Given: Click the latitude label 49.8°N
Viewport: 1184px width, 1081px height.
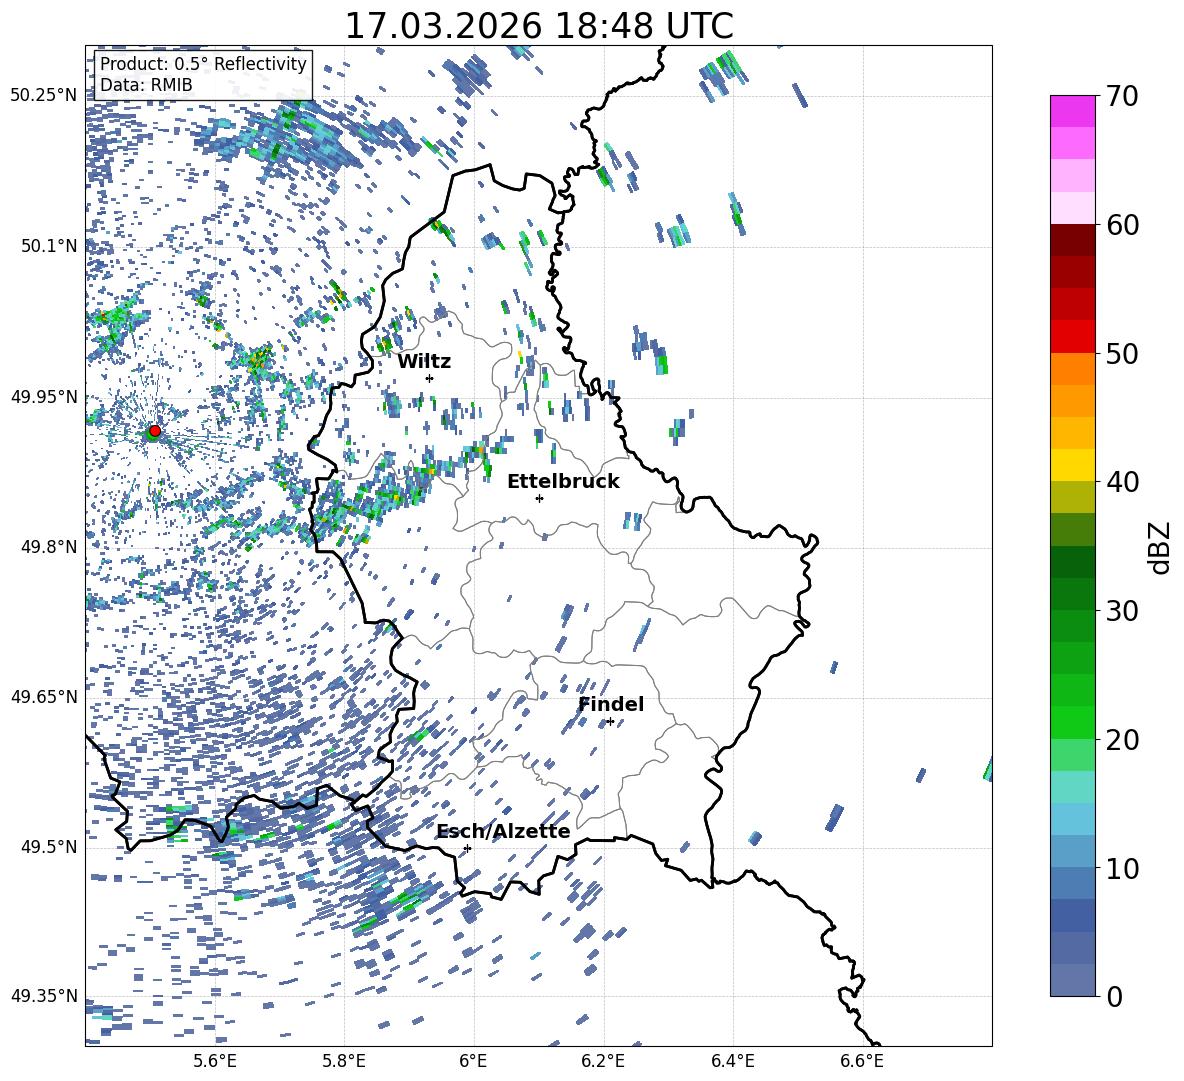Looking at the screenshot, I should pos(49,547).
